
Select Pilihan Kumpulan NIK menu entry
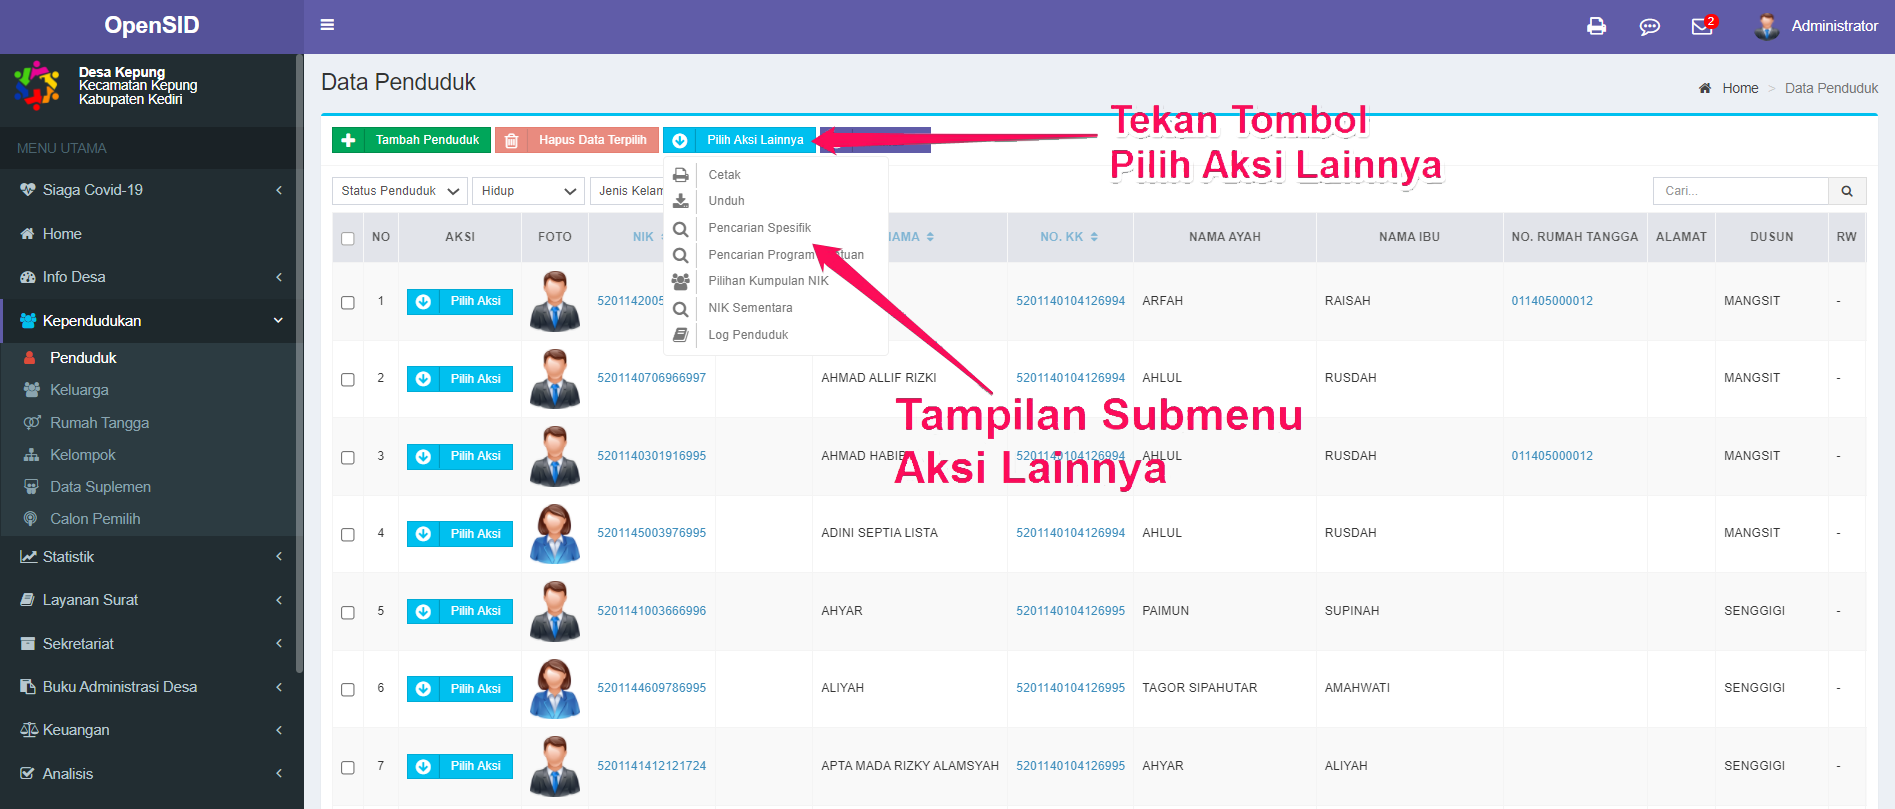pyautogui.click(x=768, y=281)
